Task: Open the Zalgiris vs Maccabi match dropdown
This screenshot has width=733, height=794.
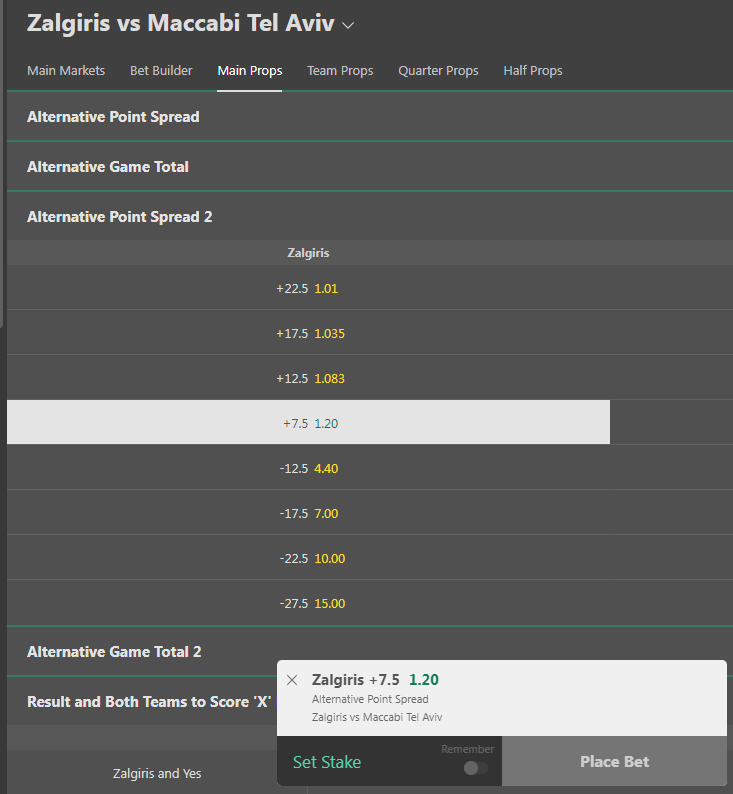Action: 348,24
